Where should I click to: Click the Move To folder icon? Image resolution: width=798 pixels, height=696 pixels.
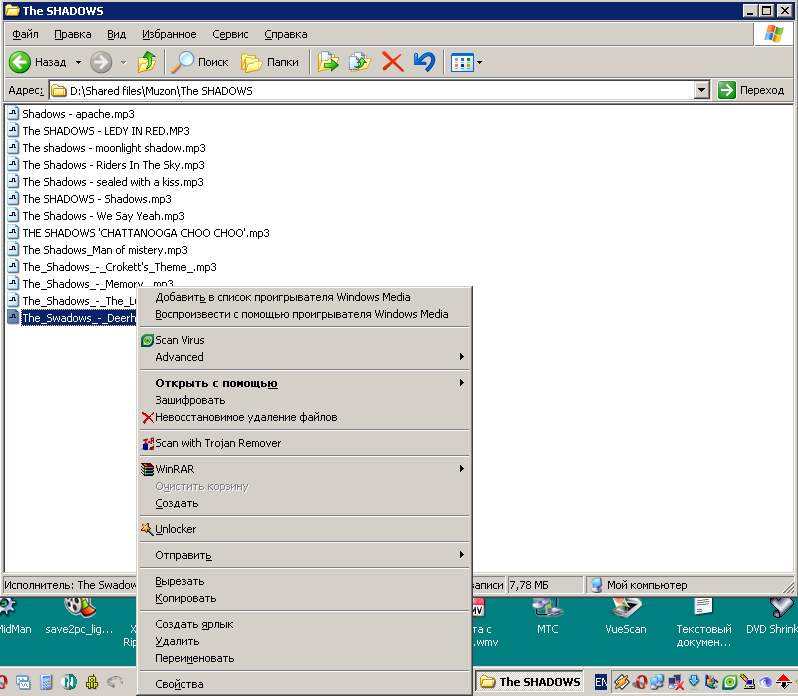[x=328, y=62]
